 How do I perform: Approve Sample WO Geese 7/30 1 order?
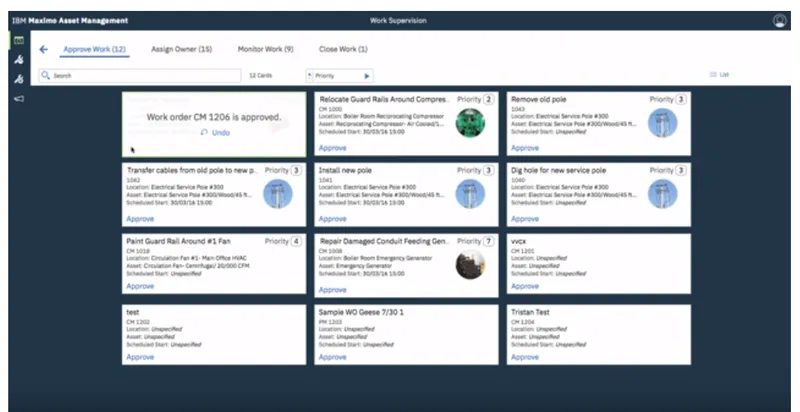333,357
